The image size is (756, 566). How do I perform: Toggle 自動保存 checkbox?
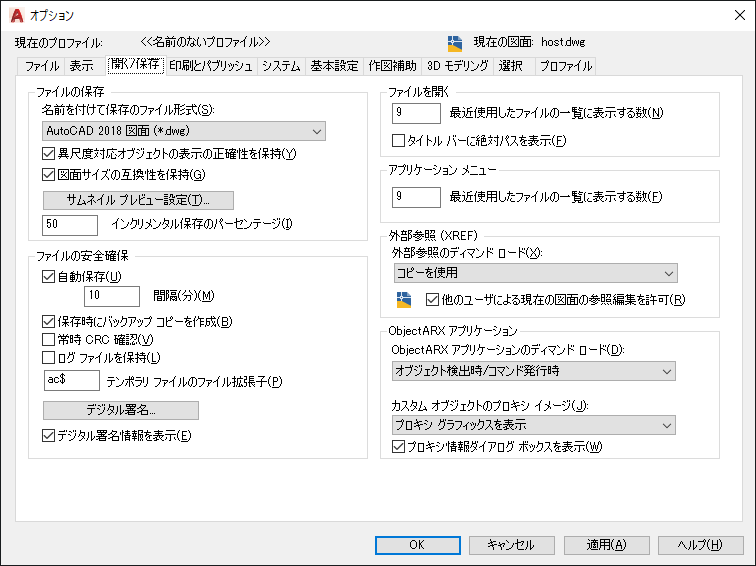click(x=48, y=276)
